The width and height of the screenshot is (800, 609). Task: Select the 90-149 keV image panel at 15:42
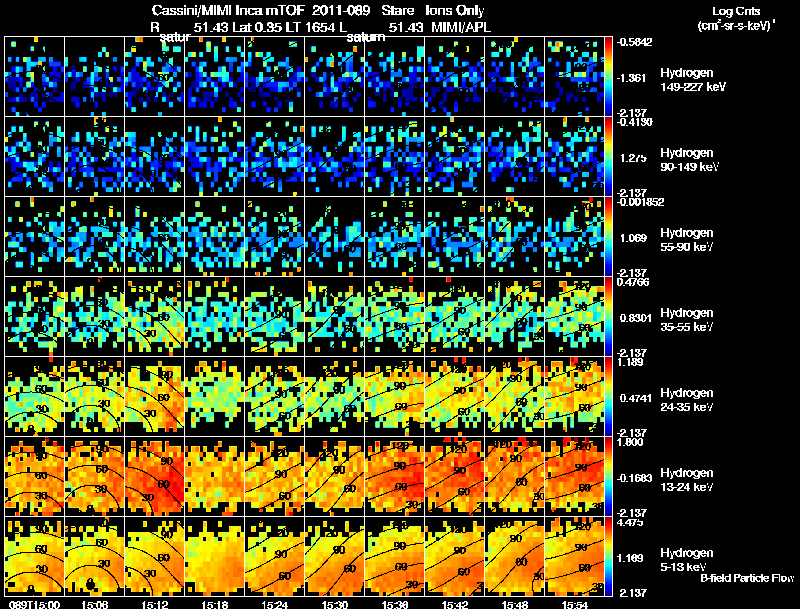455,156
